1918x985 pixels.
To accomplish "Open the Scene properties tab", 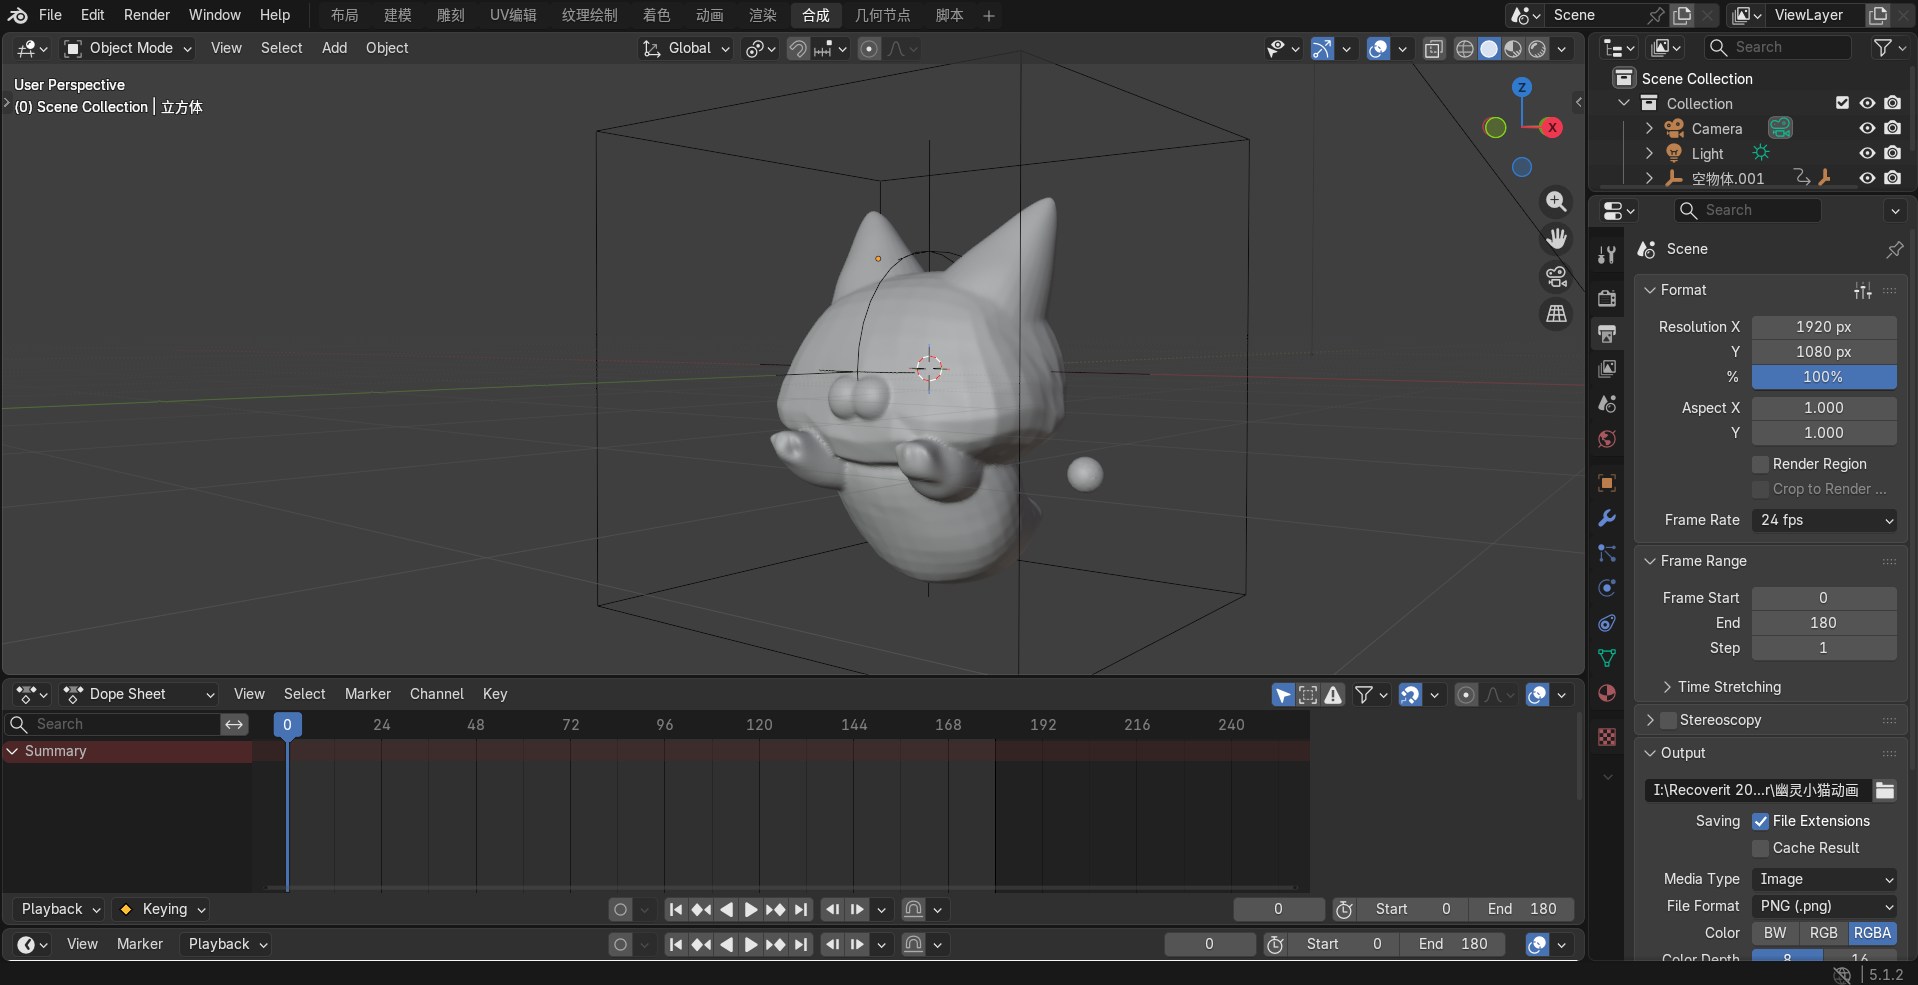I will coord(1607,403).
